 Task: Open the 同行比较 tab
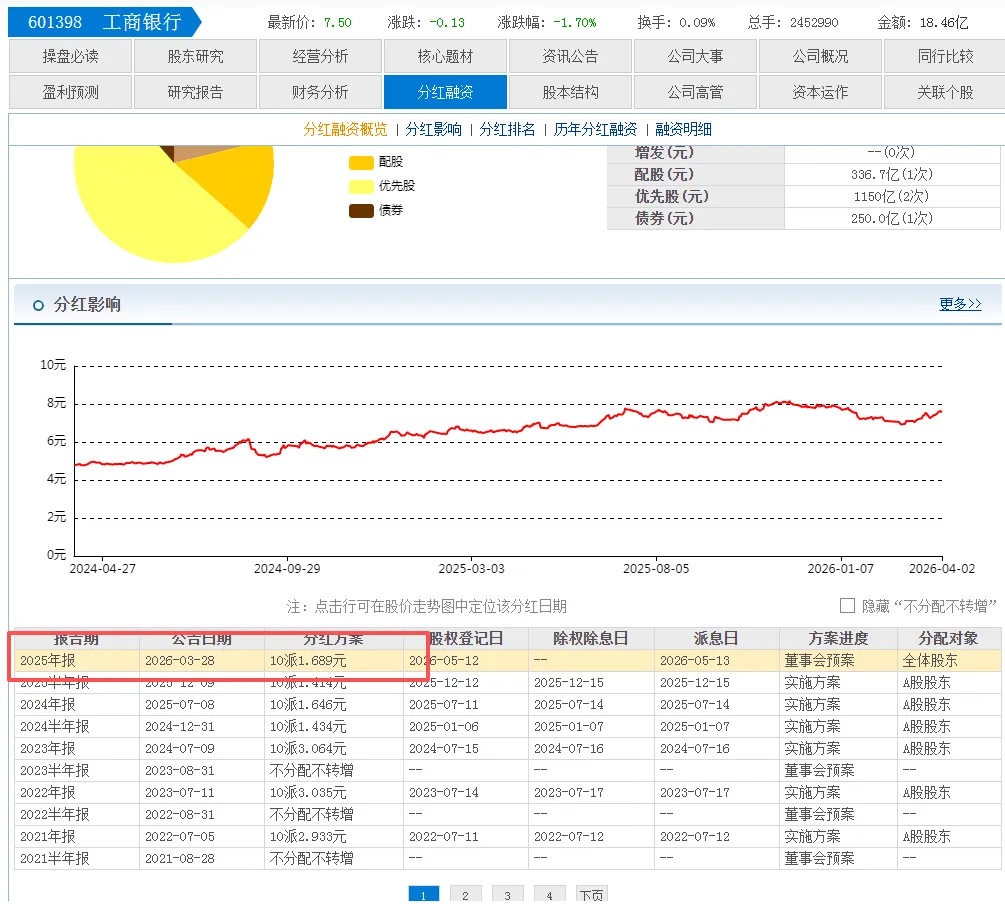coord(945,56)
